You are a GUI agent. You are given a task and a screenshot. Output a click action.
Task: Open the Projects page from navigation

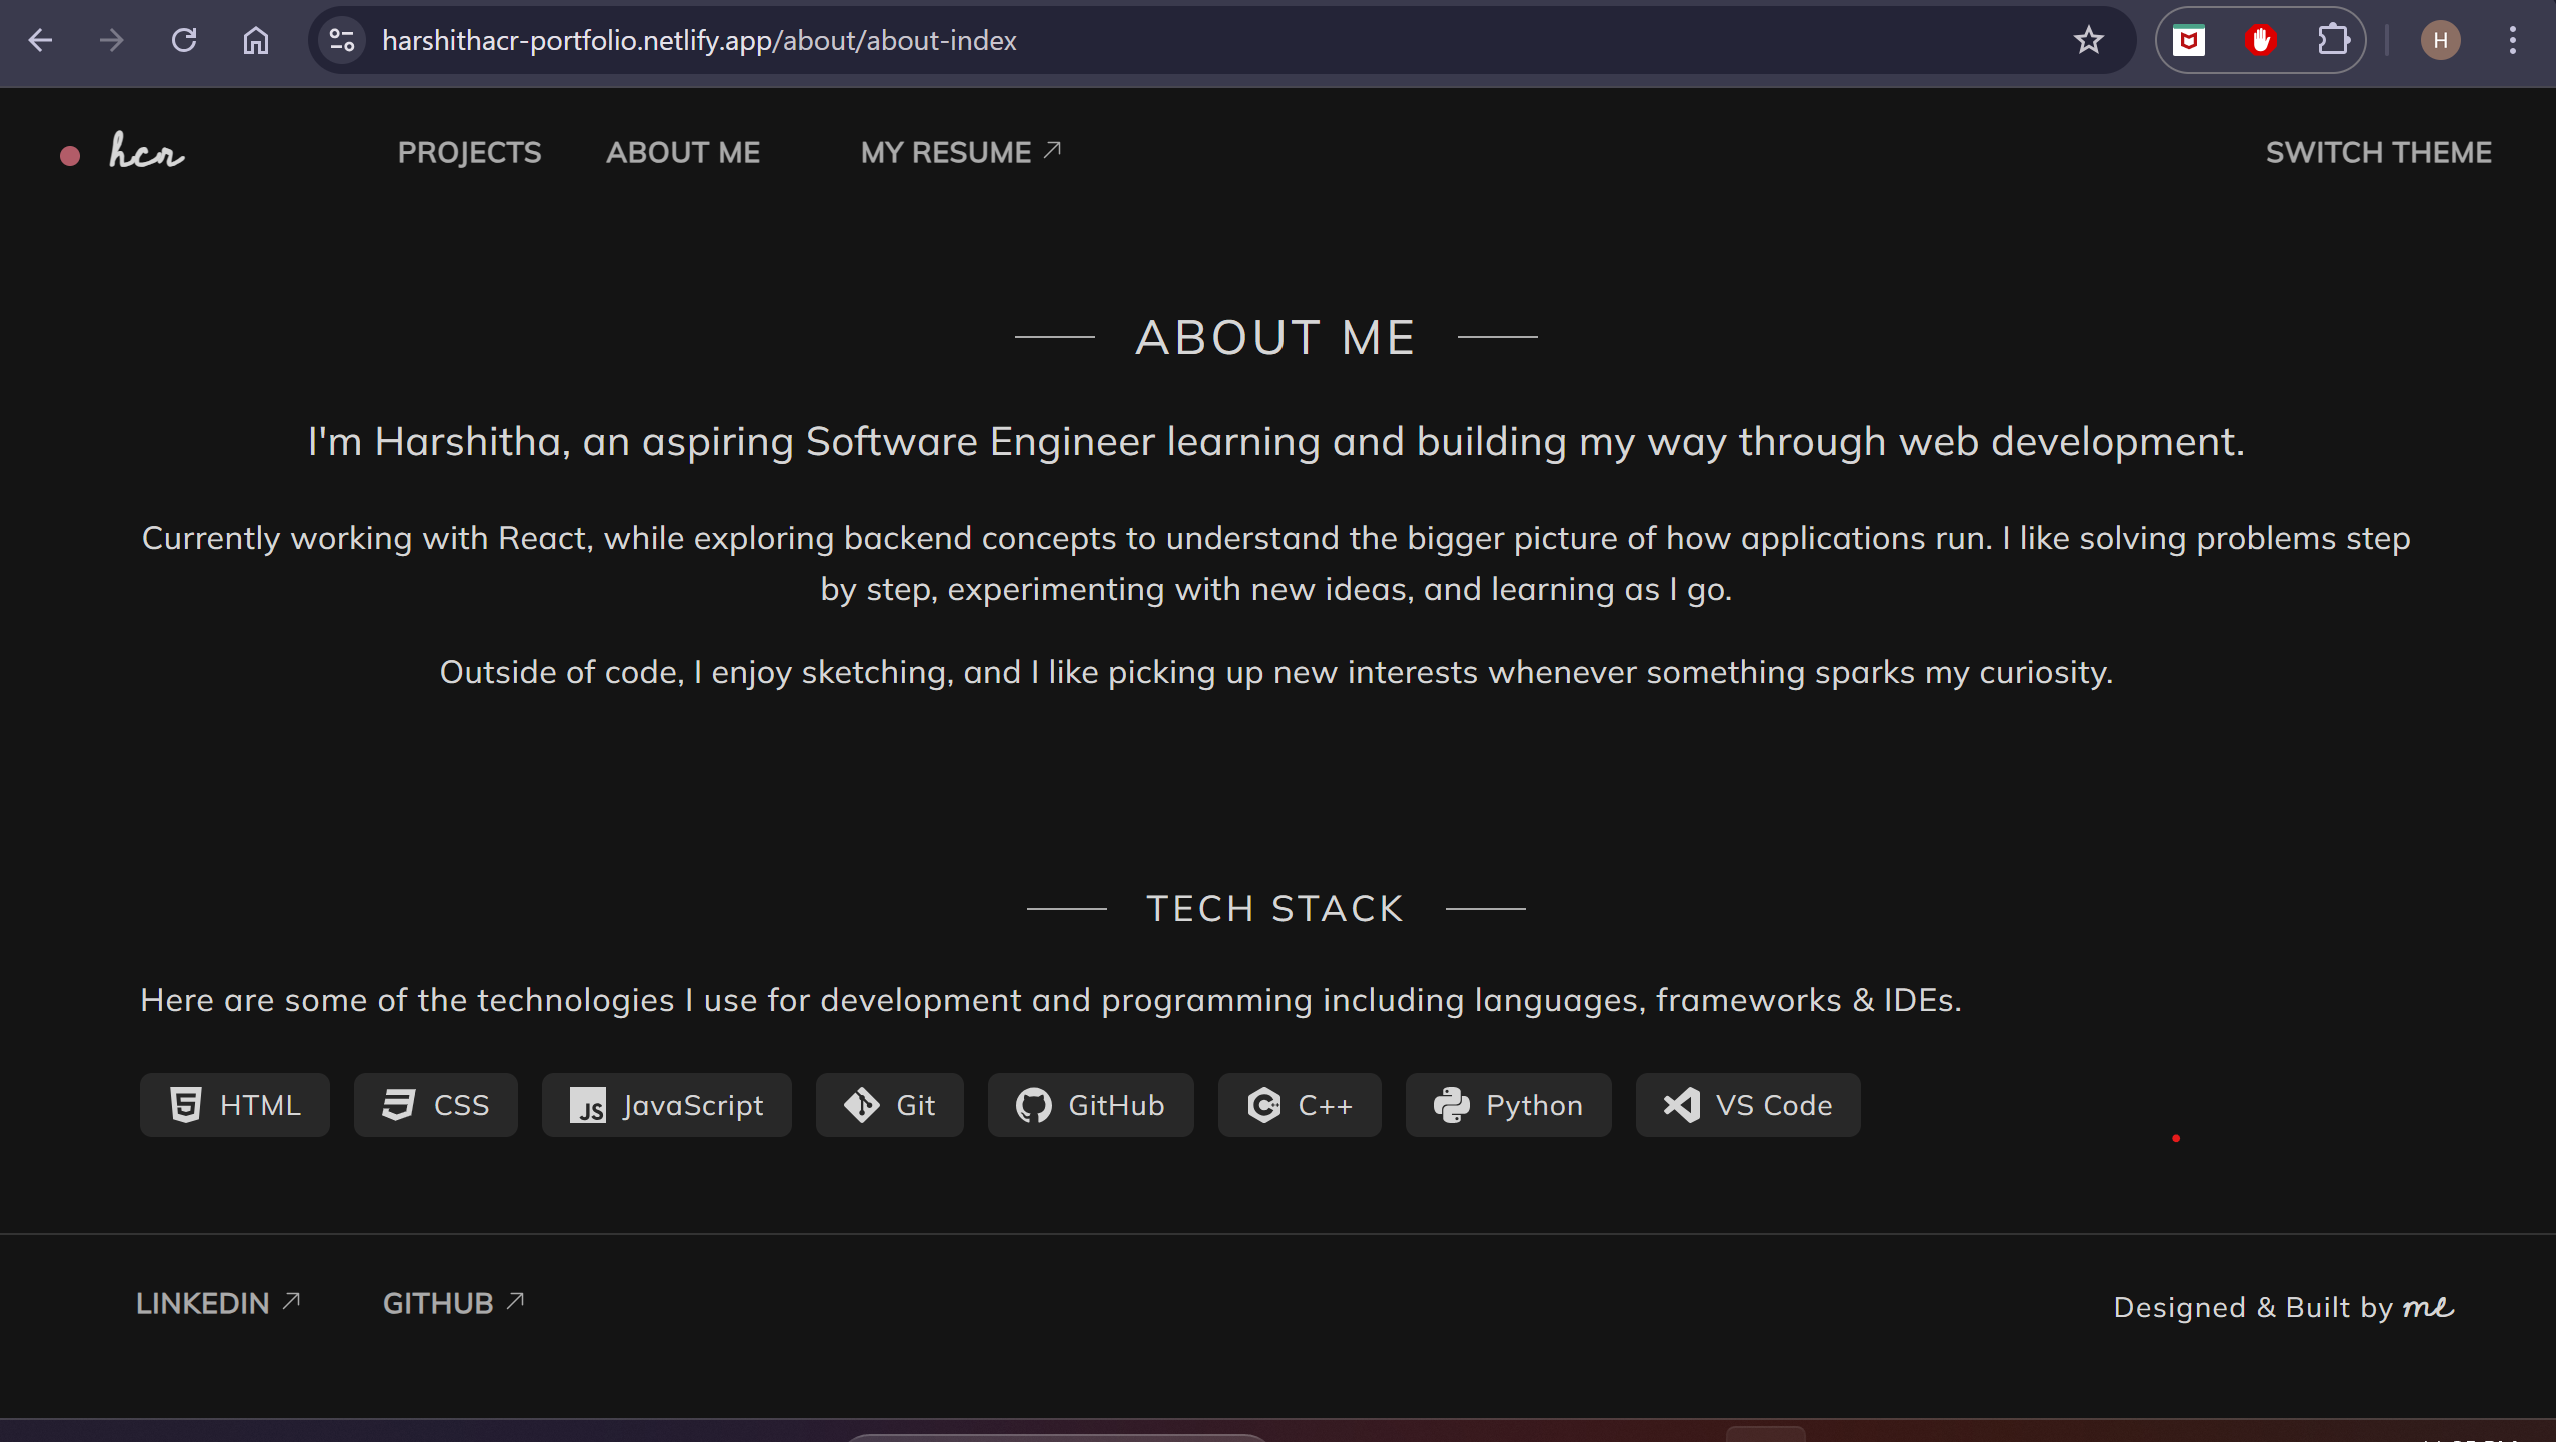point(469,153)
